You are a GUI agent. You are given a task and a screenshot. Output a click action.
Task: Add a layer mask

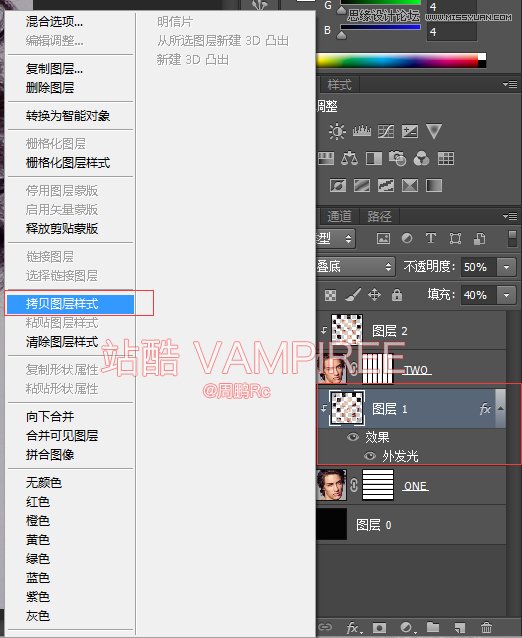pyautogui.click(x=379, y=627)
